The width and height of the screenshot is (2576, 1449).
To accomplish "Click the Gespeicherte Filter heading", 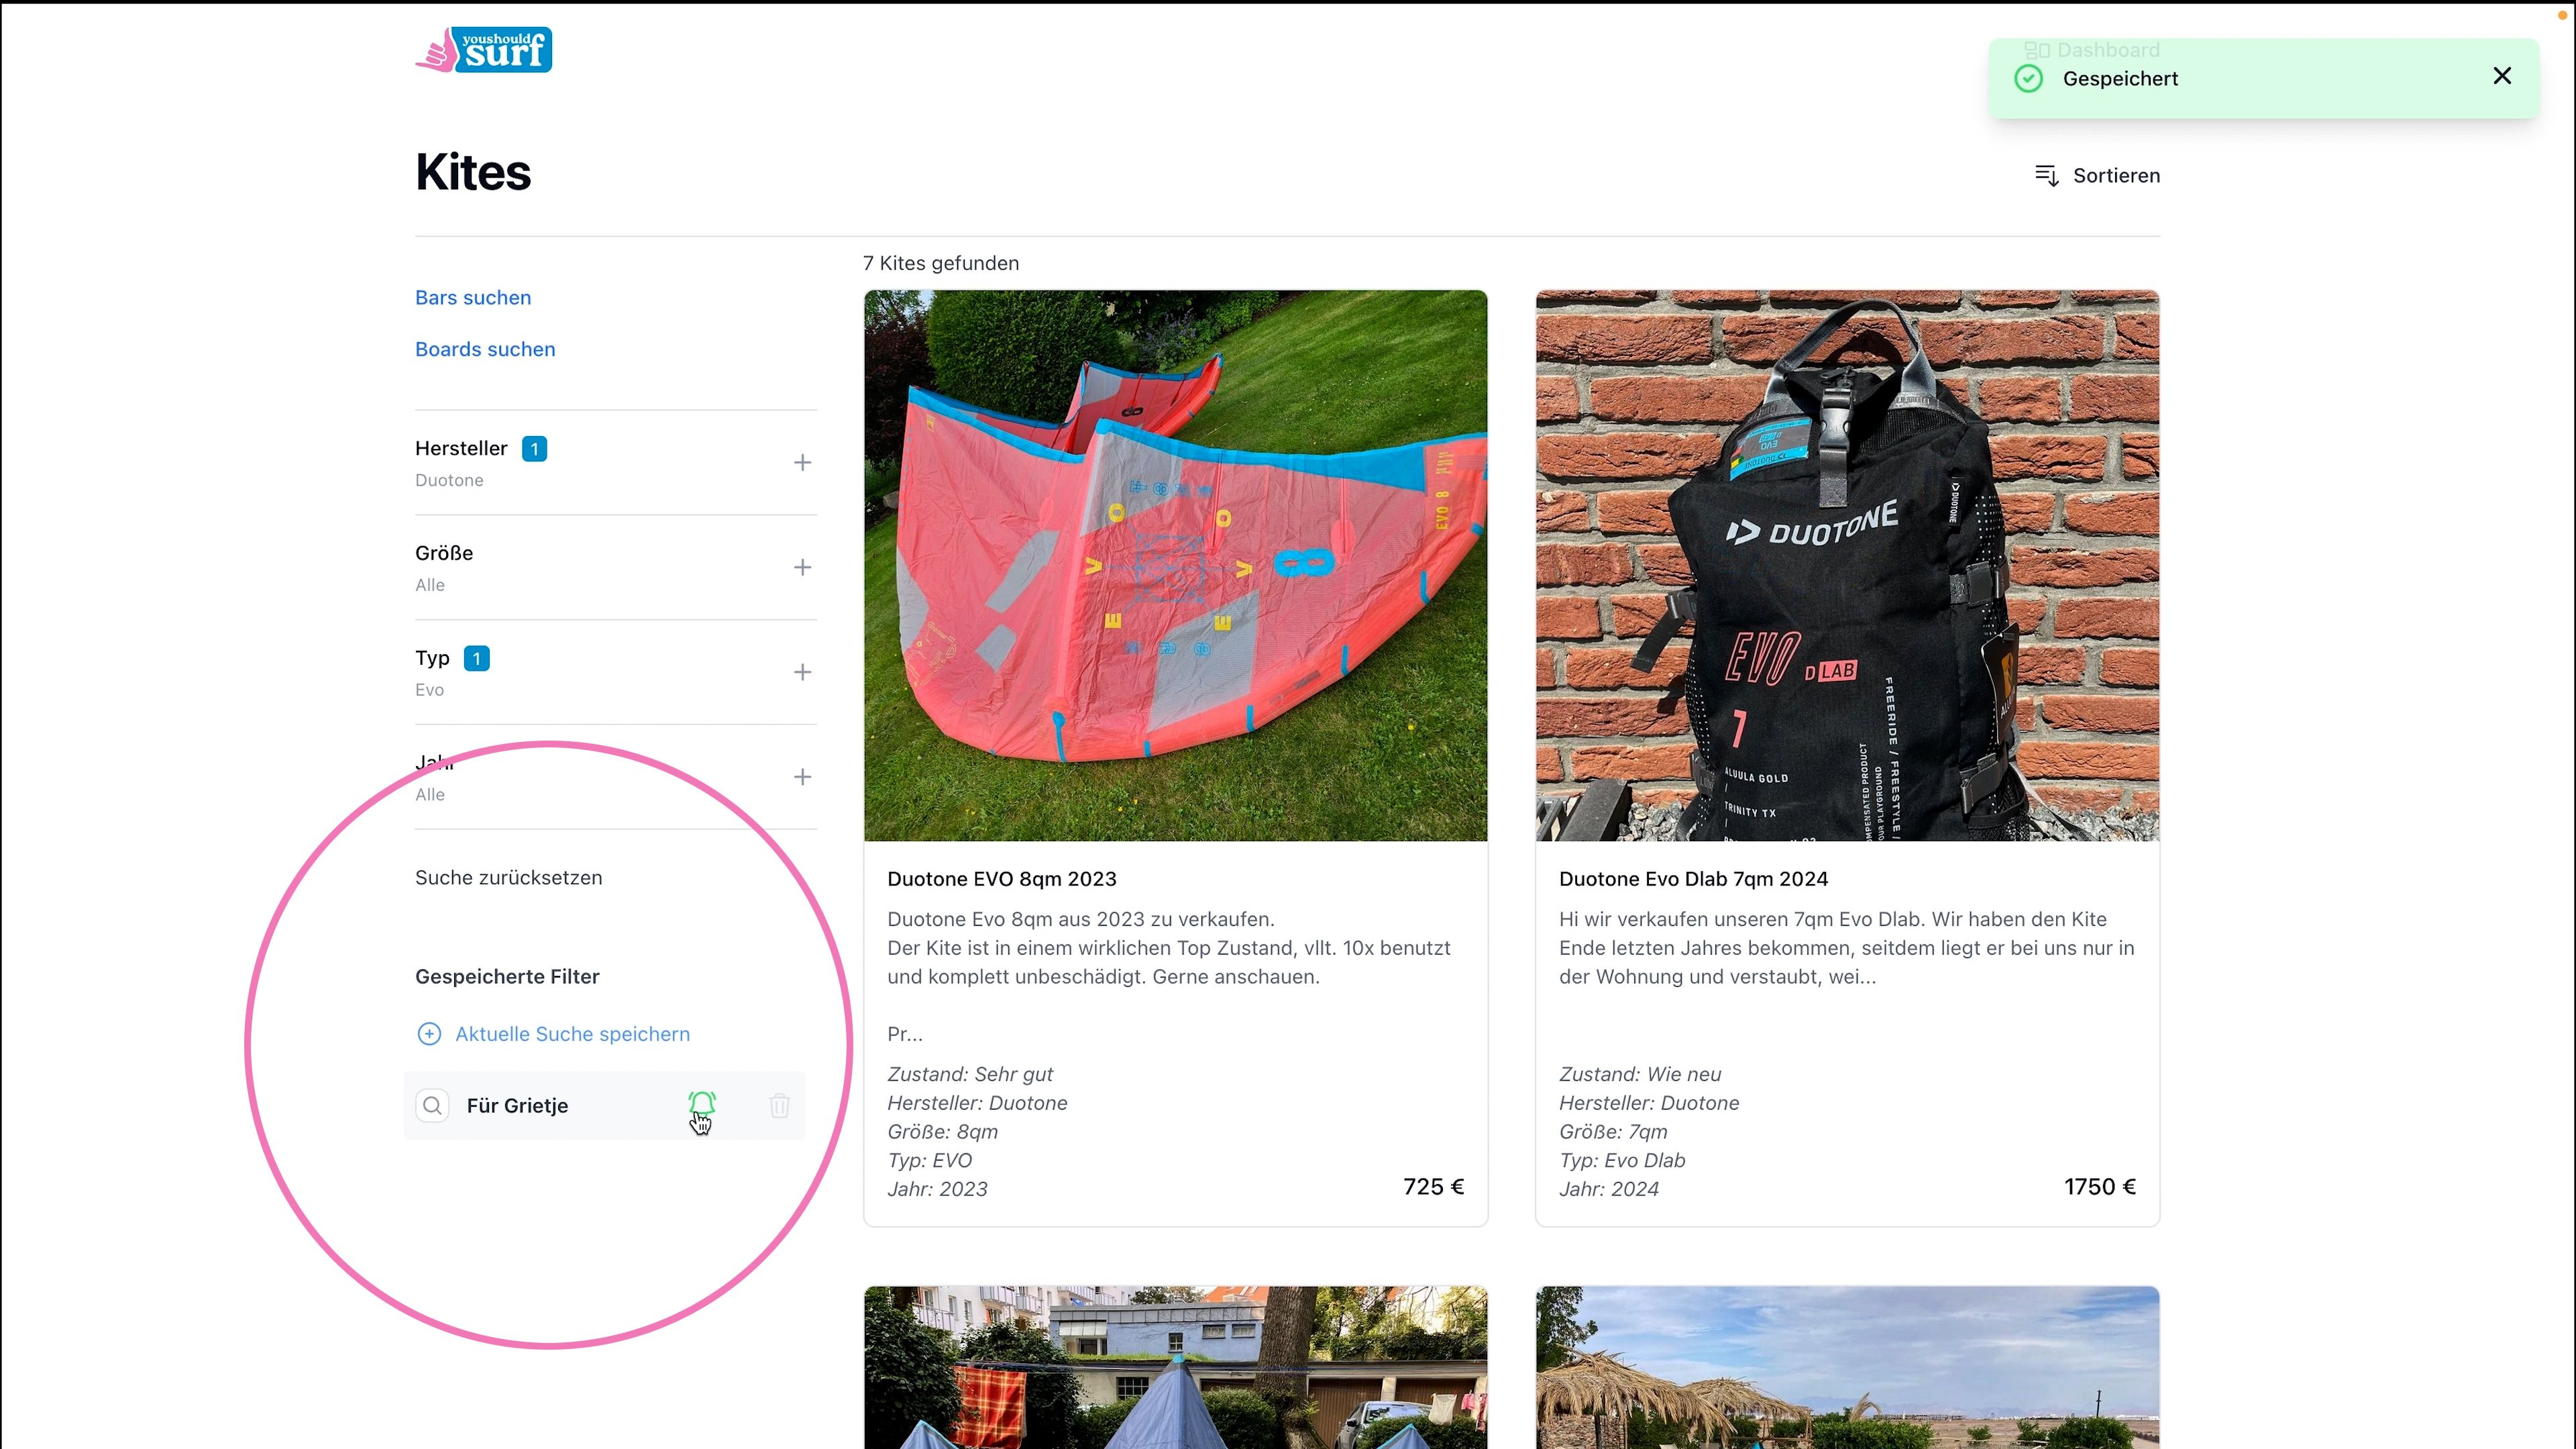I will pos(507,977).
